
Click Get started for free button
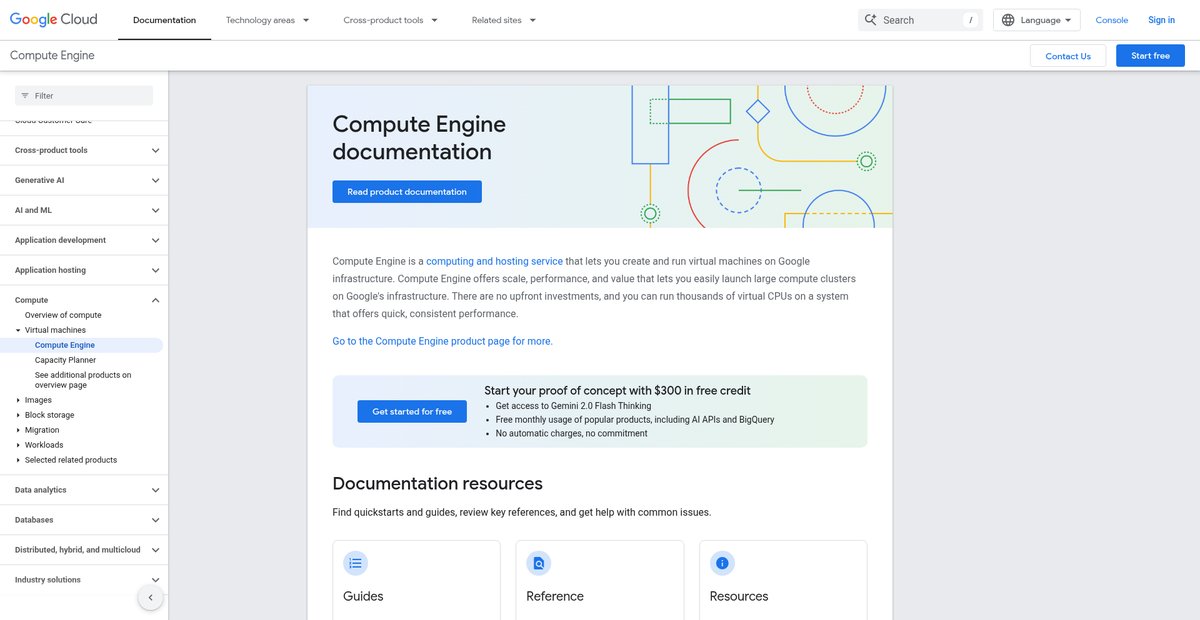coord(412,412)
